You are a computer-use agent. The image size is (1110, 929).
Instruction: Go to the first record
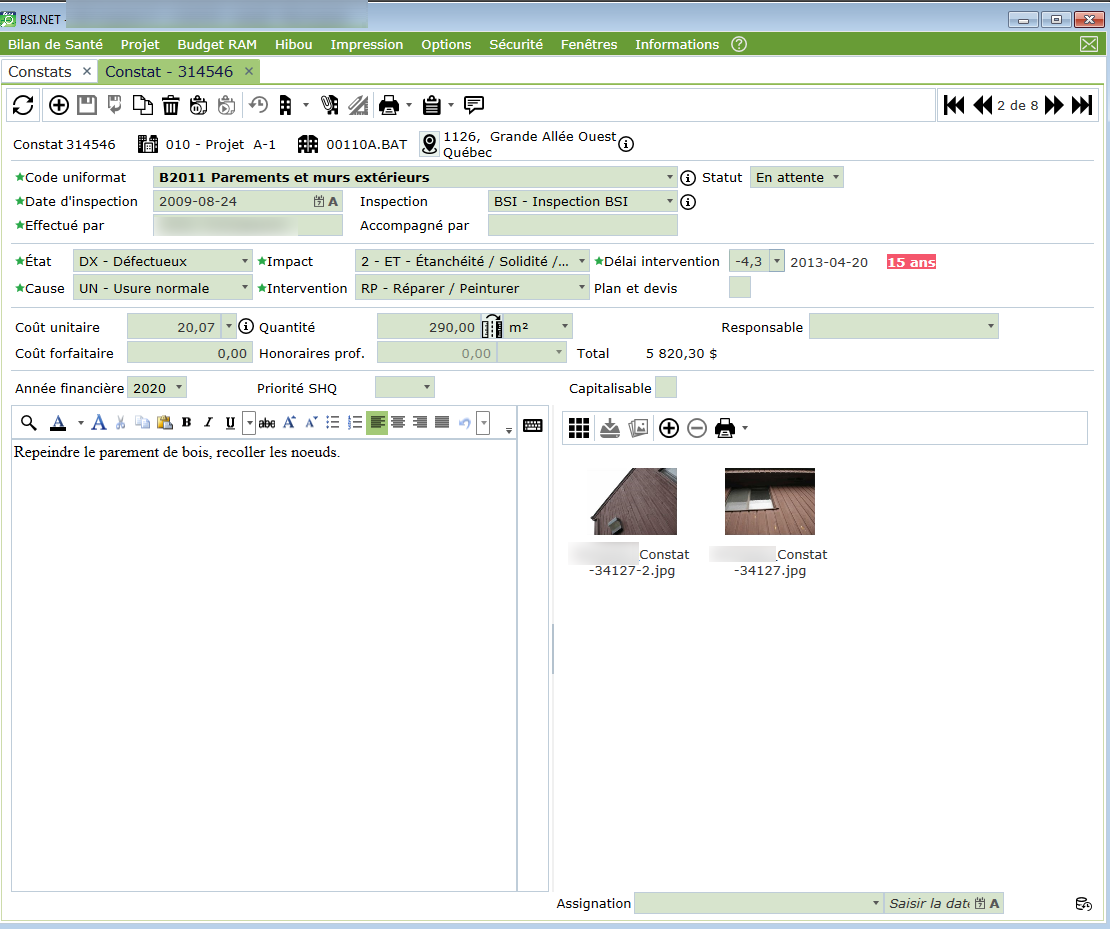[x=954, y=105]
